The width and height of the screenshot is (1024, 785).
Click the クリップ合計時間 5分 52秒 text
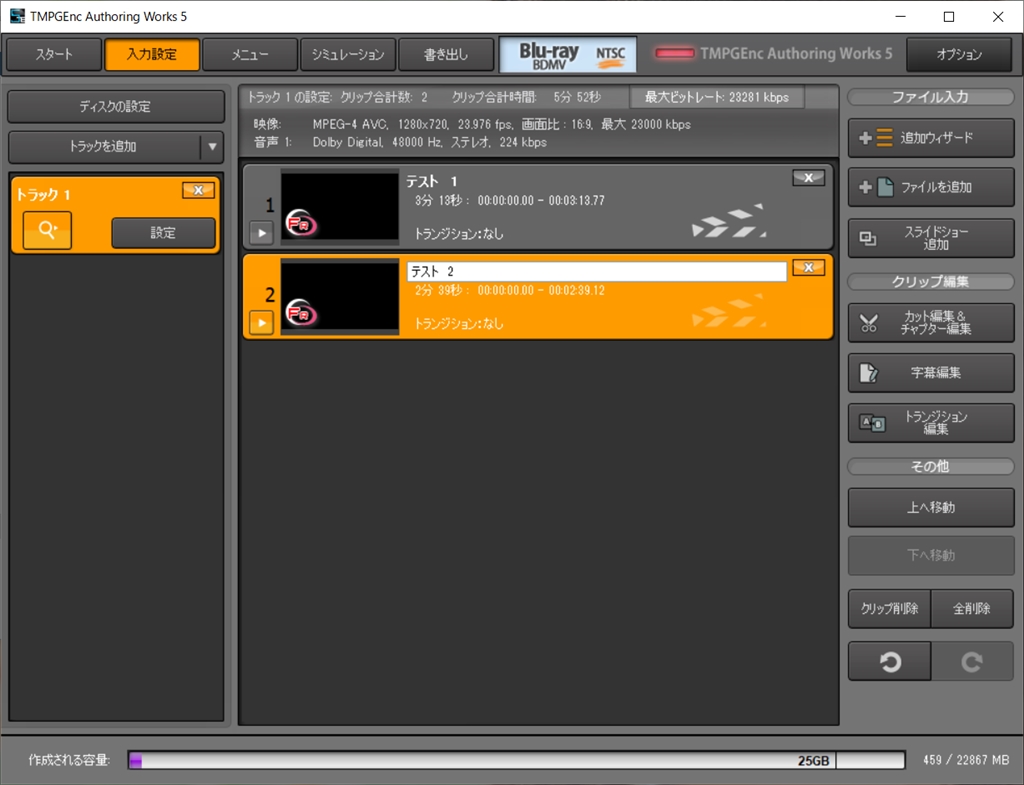click(526, 97)
